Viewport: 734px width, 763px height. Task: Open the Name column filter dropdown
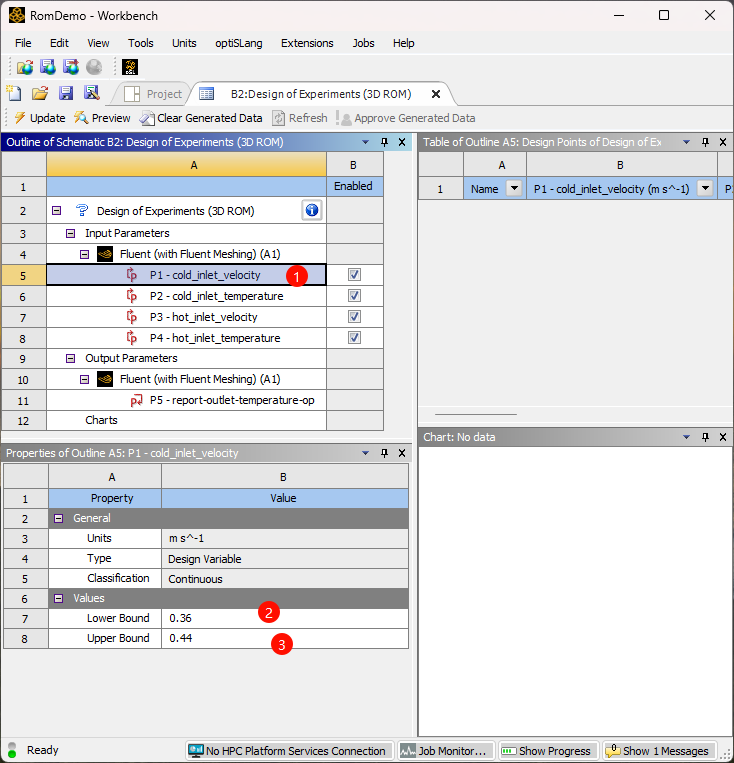click(x=514, y=189)
